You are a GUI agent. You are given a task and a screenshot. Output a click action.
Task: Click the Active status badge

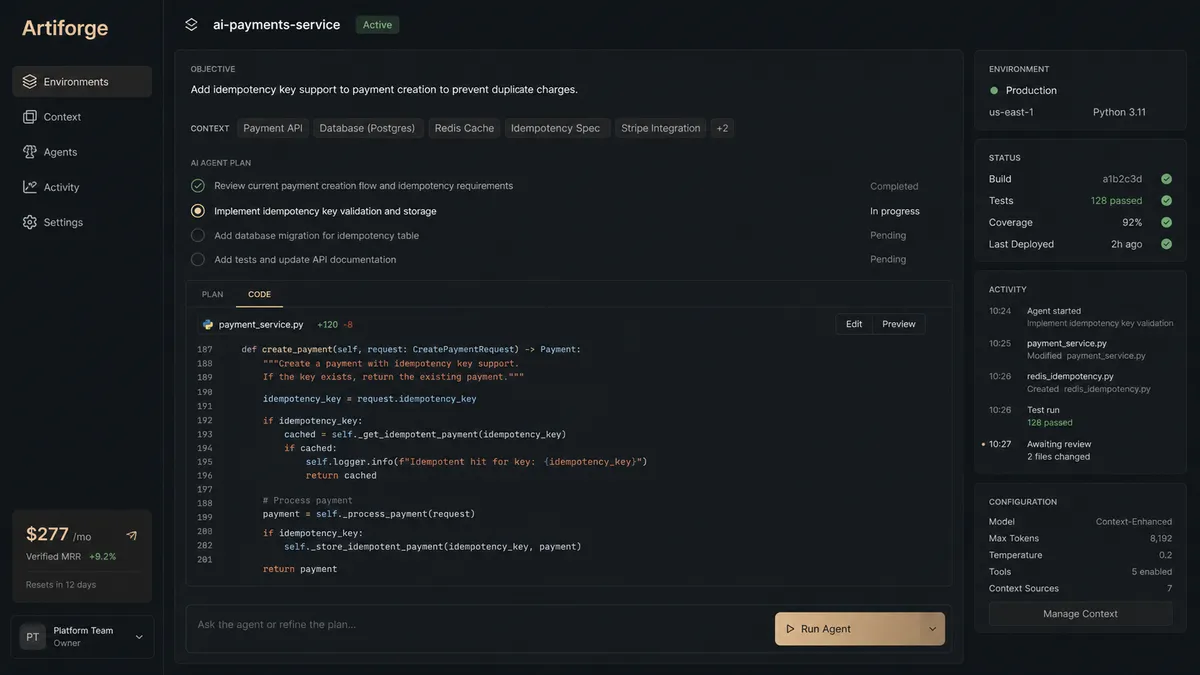(x=377, y=25)
